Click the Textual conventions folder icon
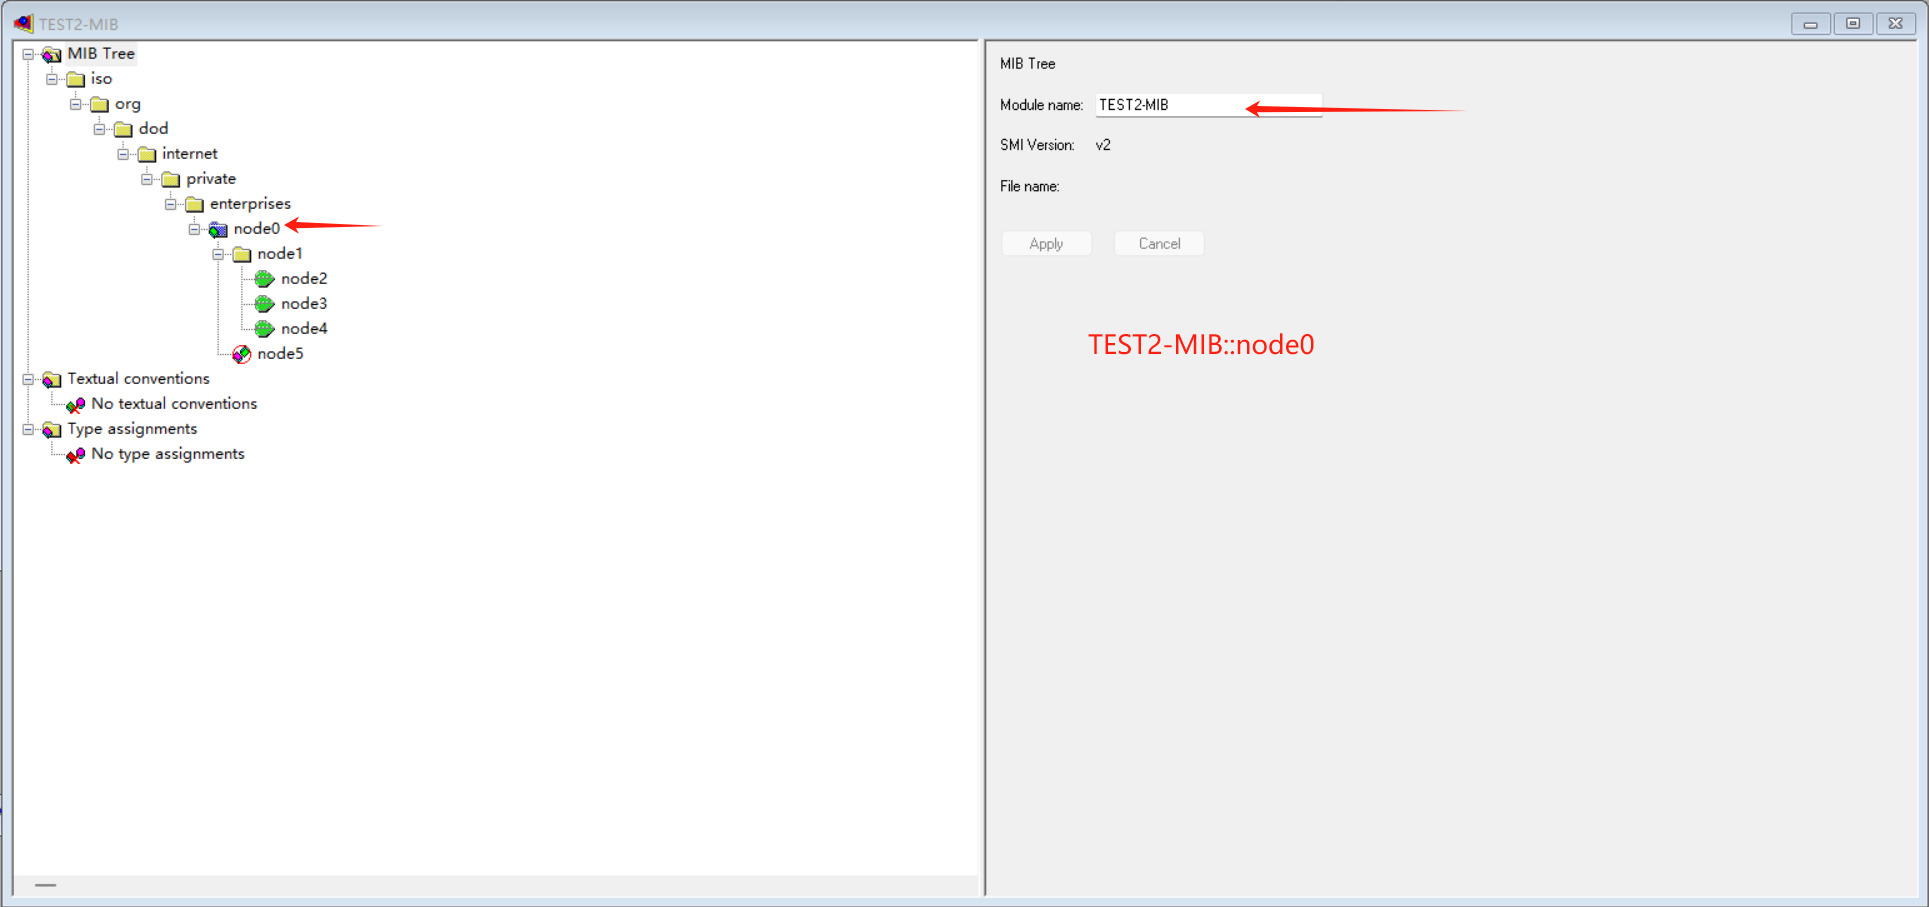1929x907 pixels. pyautogui.click(x=51, y=379)
